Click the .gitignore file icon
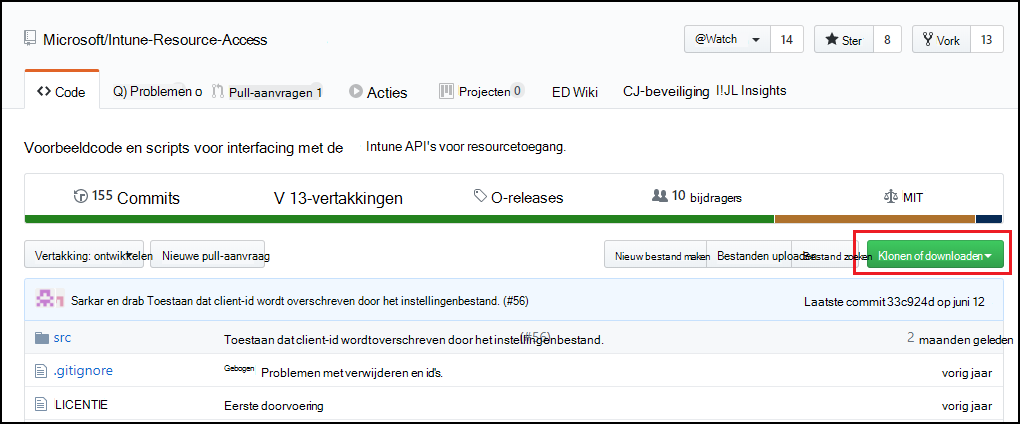1020x424 pixels. pyautogui.click(x=41, y=371)
